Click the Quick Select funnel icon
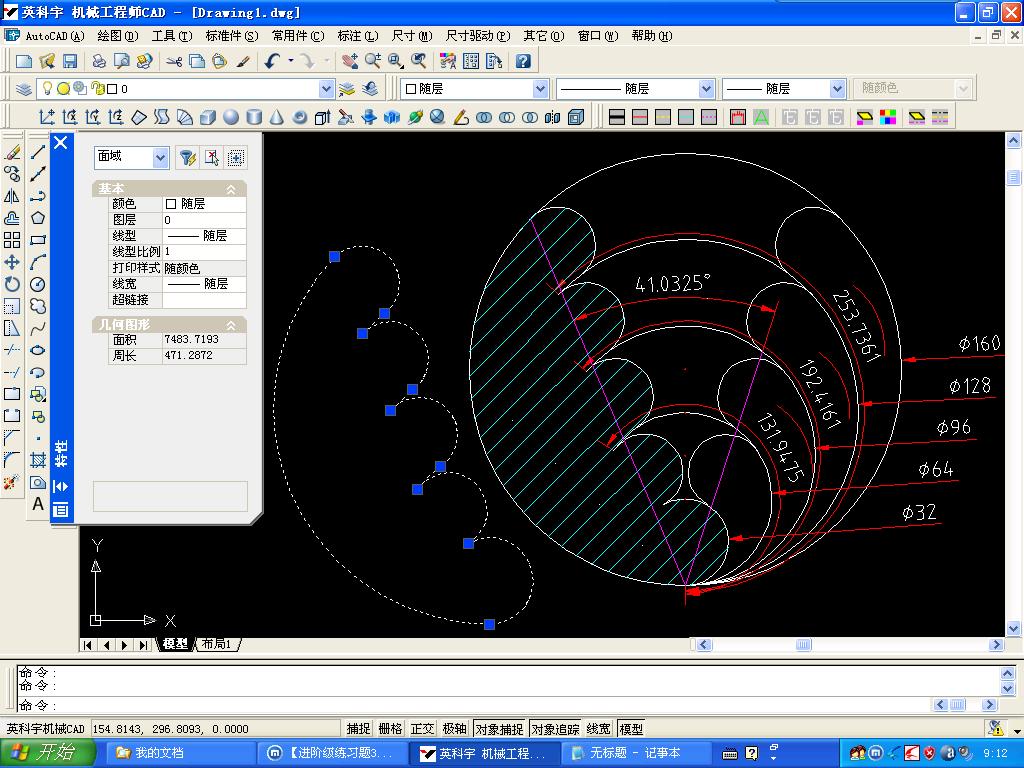 coord(187,157)
